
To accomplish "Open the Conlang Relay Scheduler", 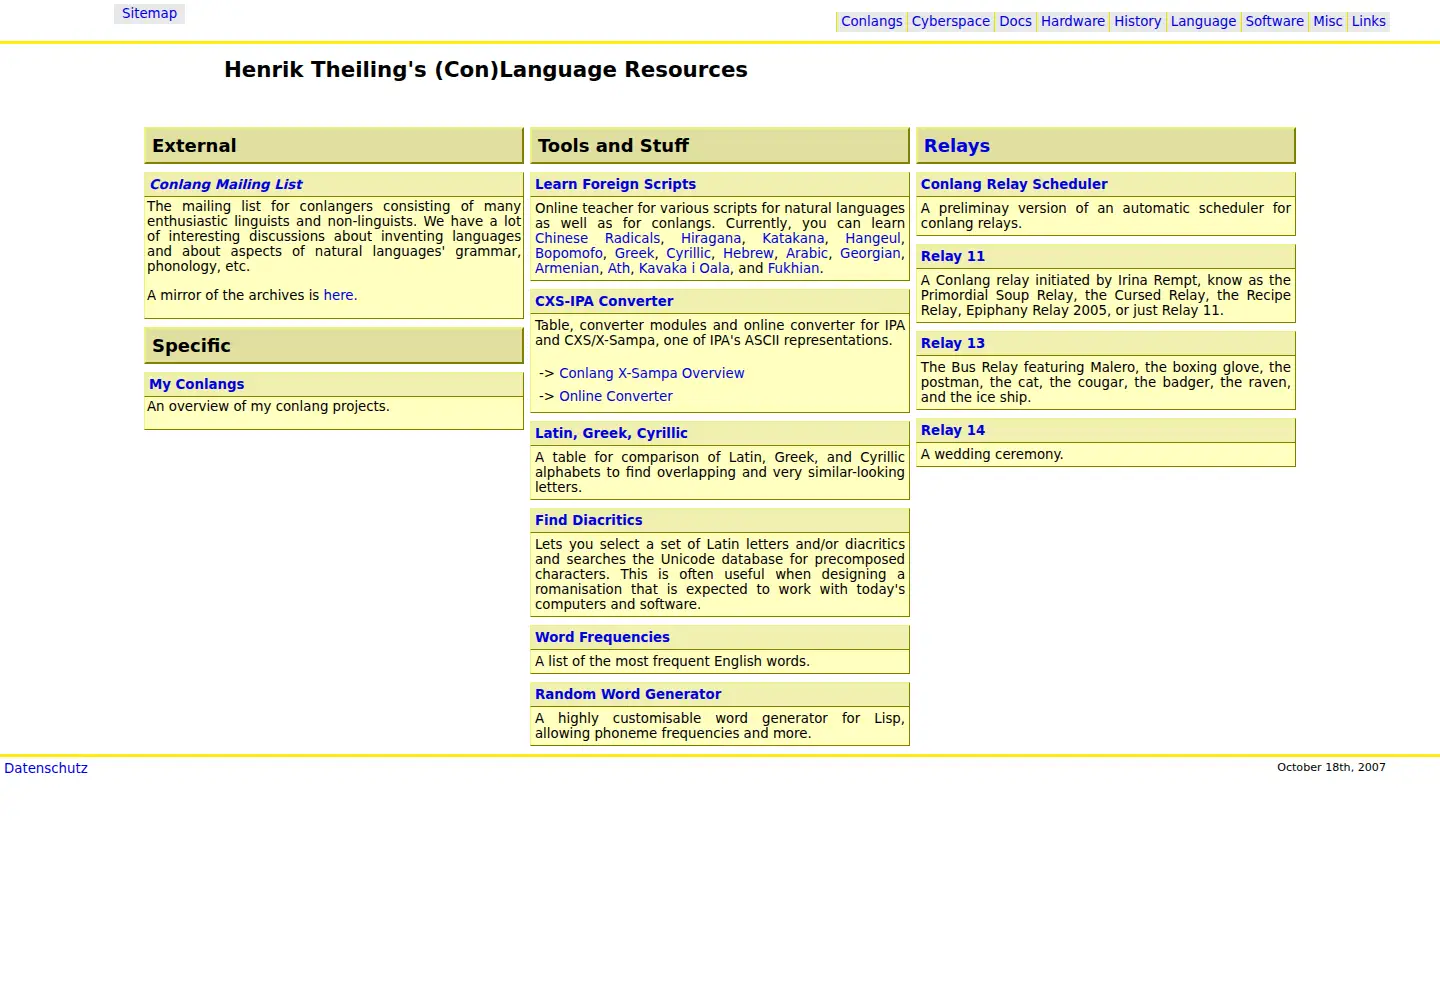I will pos(1014,184).
